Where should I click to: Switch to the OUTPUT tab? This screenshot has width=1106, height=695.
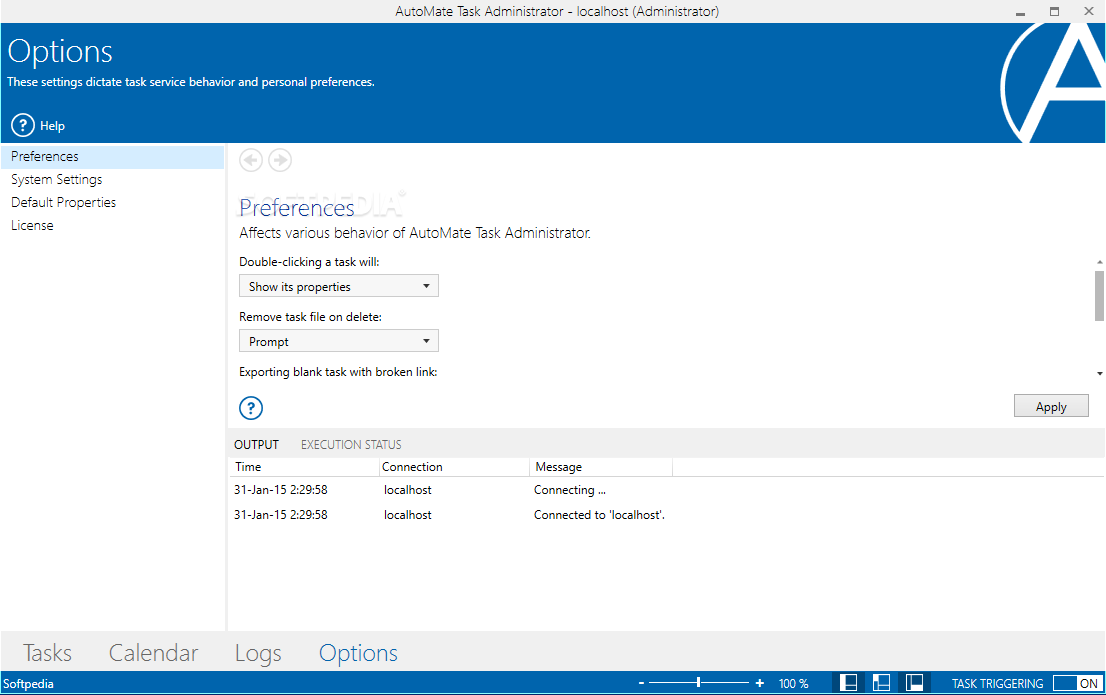tap(257, 445)
